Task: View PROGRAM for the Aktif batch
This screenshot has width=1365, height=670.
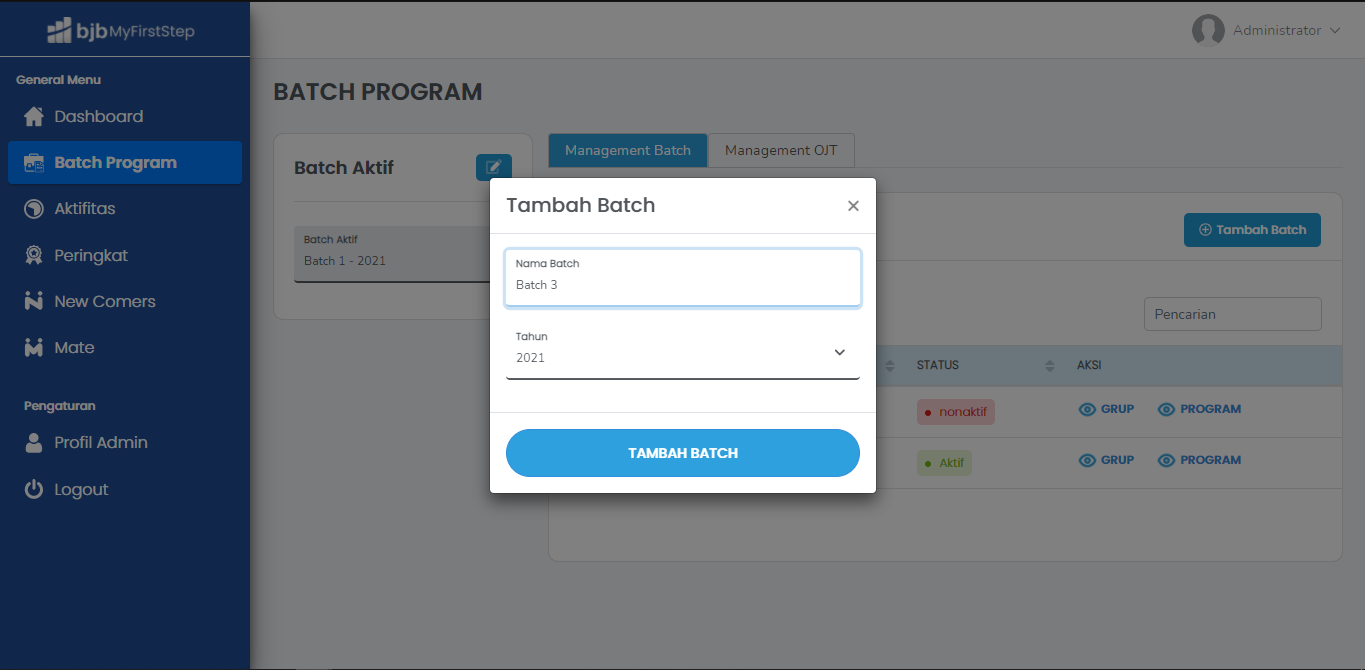Action: (x=1199, y=460)
